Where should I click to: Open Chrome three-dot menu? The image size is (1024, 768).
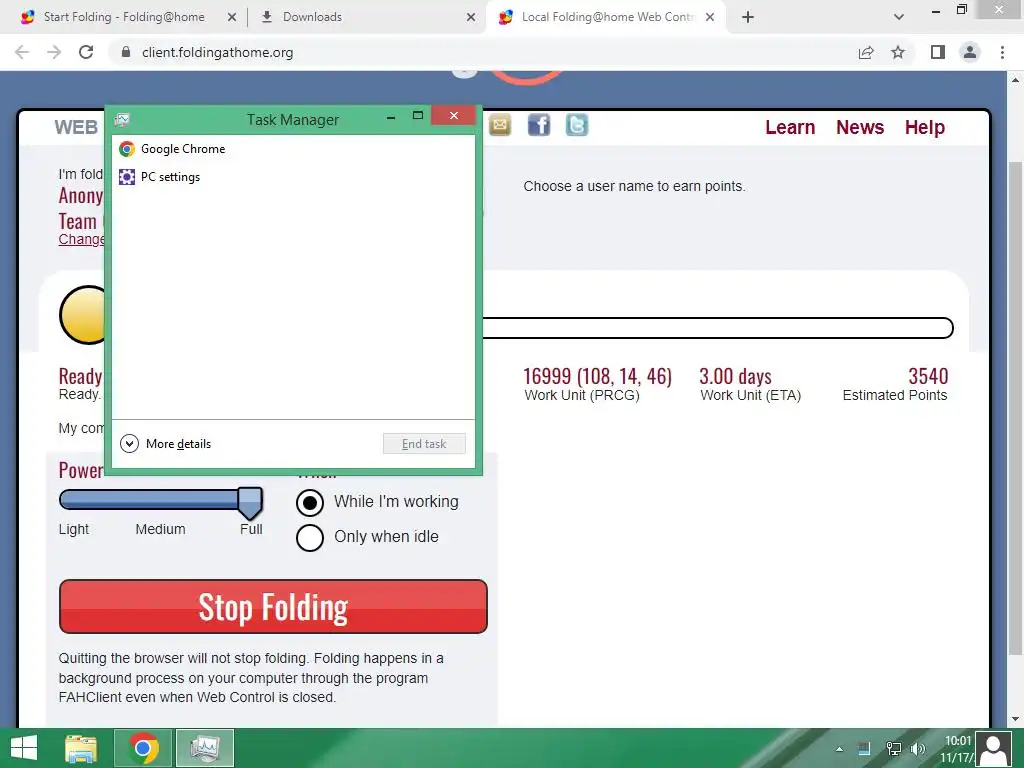(x=1002, y=52)
